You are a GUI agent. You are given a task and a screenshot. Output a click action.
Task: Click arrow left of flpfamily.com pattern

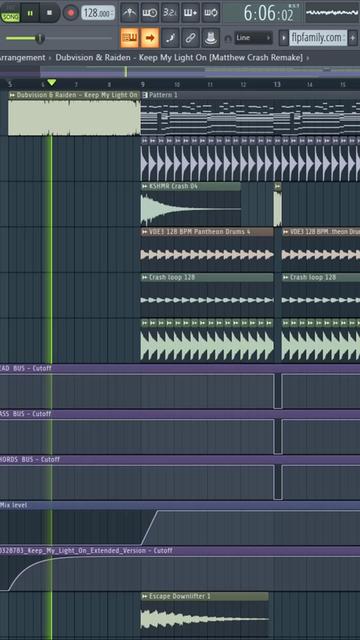tap(284, 38)
